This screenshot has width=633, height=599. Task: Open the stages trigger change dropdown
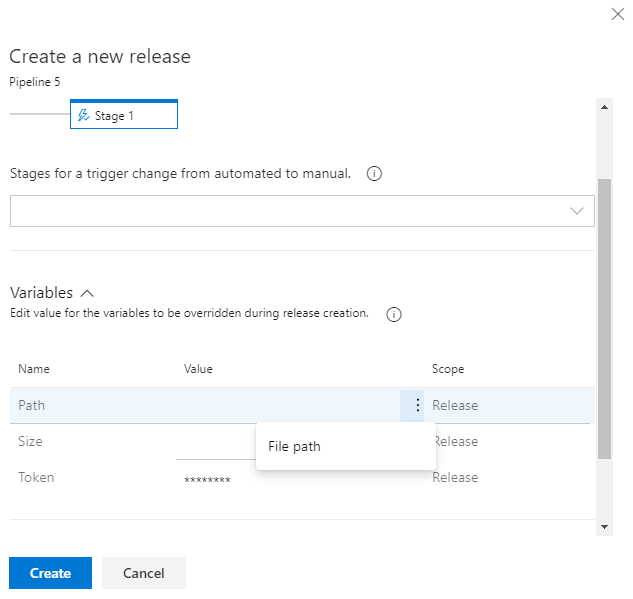coord(302,211)
